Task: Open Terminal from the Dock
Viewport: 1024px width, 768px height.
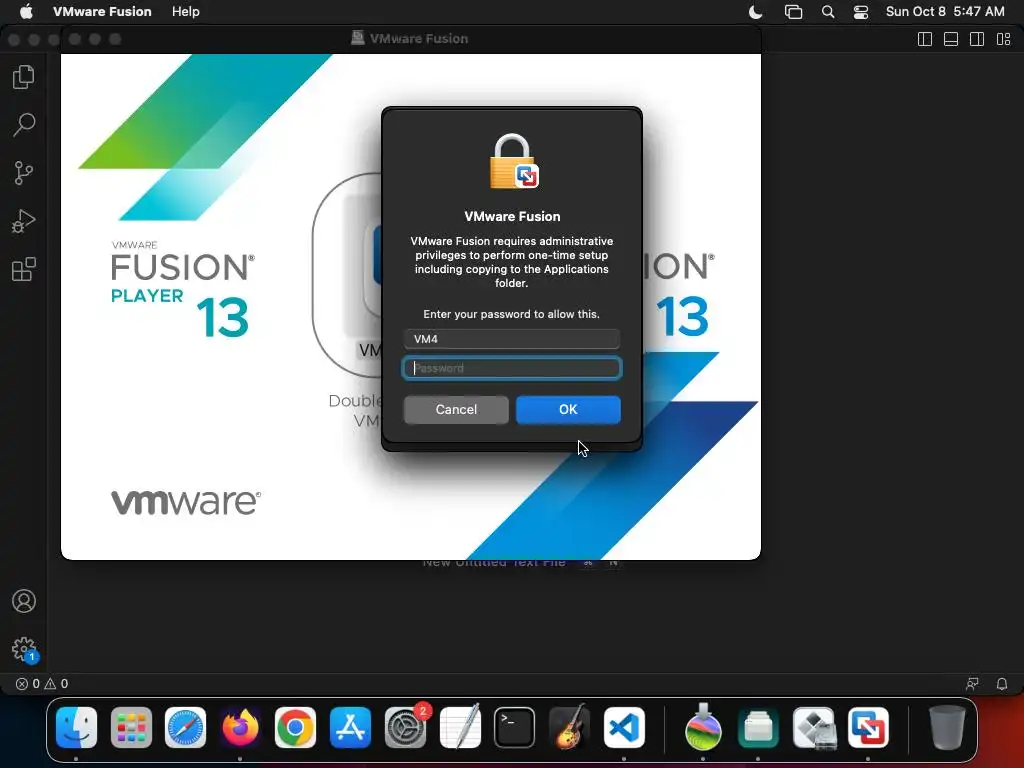Action: (x=515, y=727)
